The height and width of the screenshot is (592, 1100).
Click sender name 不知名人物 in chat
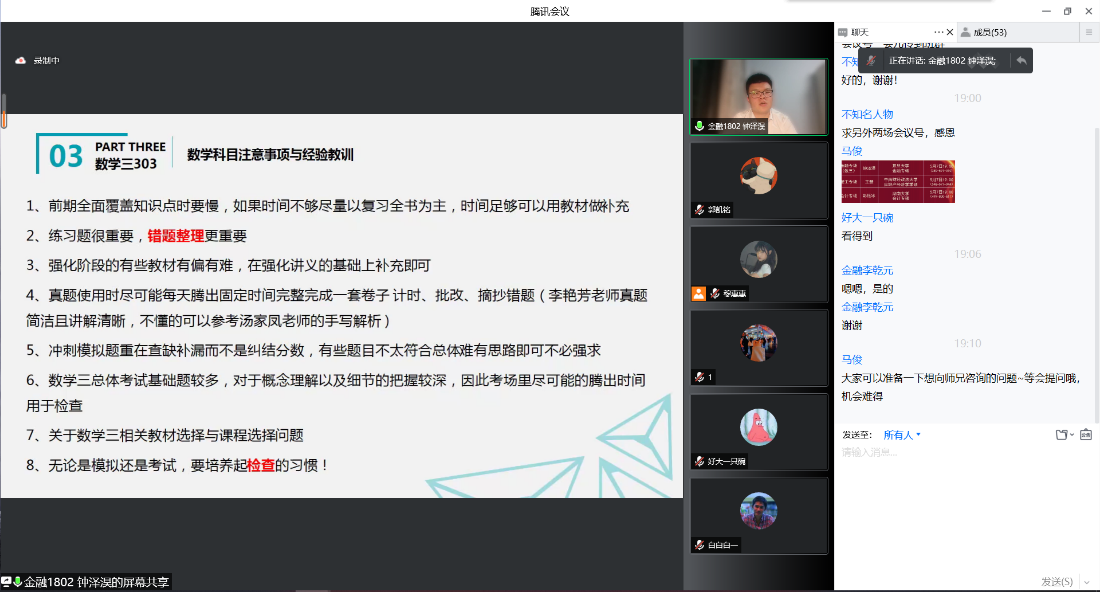[x=867, y=114]
